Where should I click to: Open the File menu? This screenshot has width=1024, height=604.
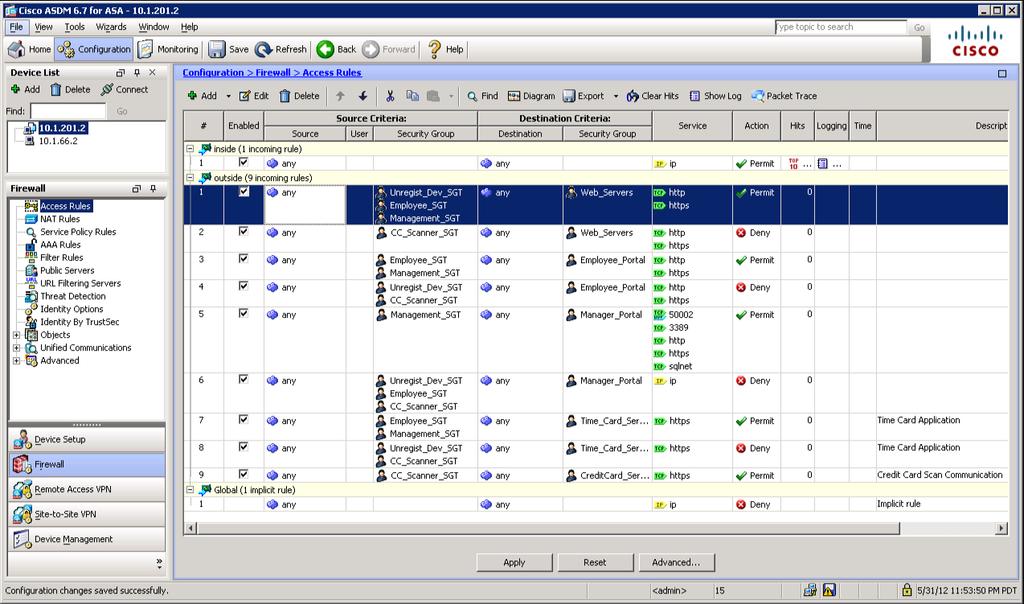(x=16, y=27)
